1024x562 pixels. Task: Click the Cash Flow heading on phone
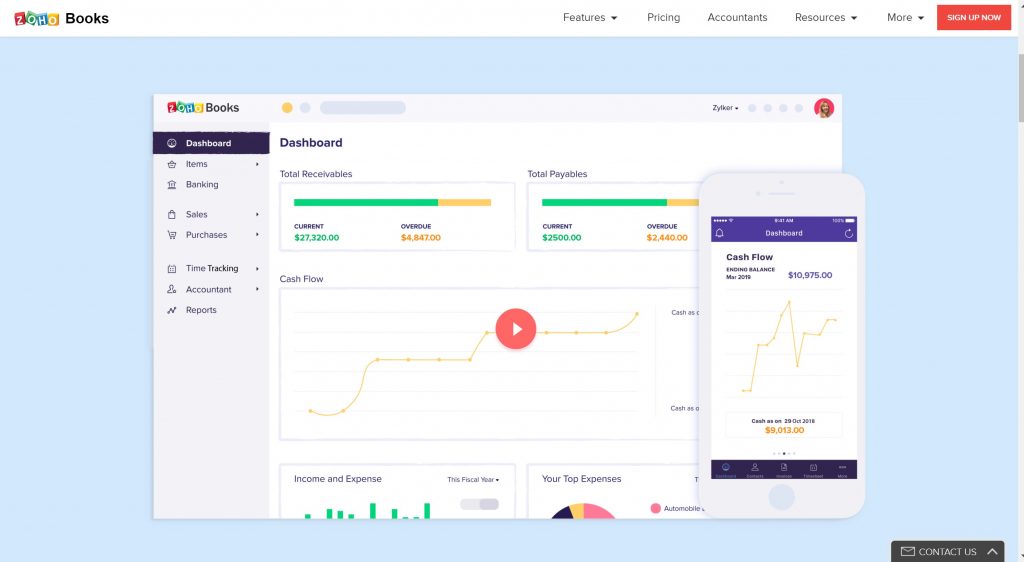[749, 257]
